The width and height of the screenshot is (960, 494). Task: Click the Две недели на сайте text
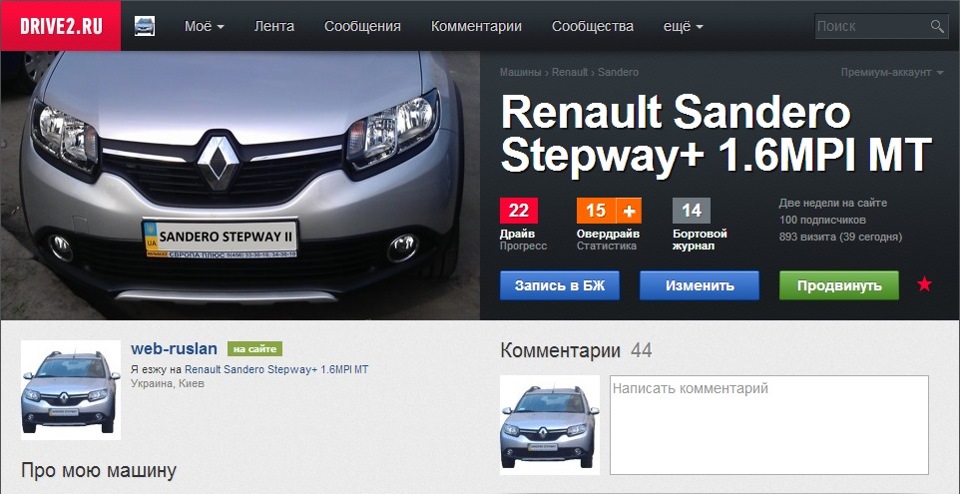[833, 203]
